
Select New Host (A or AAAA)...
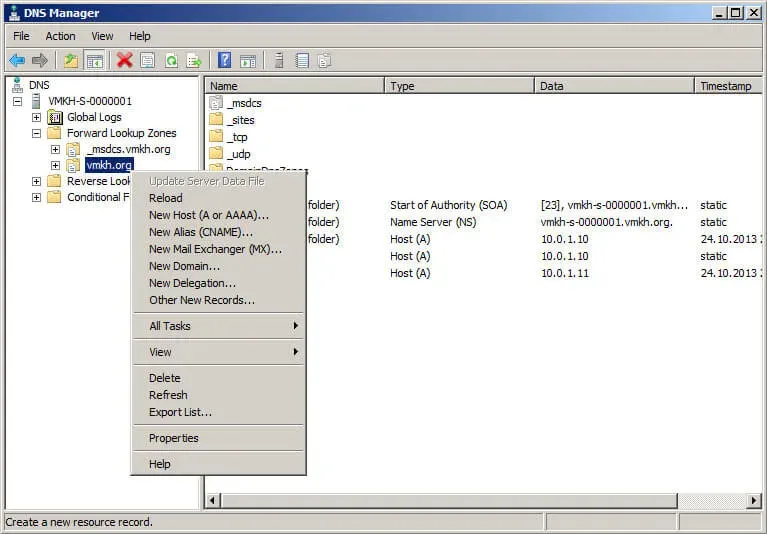(219, 215)
